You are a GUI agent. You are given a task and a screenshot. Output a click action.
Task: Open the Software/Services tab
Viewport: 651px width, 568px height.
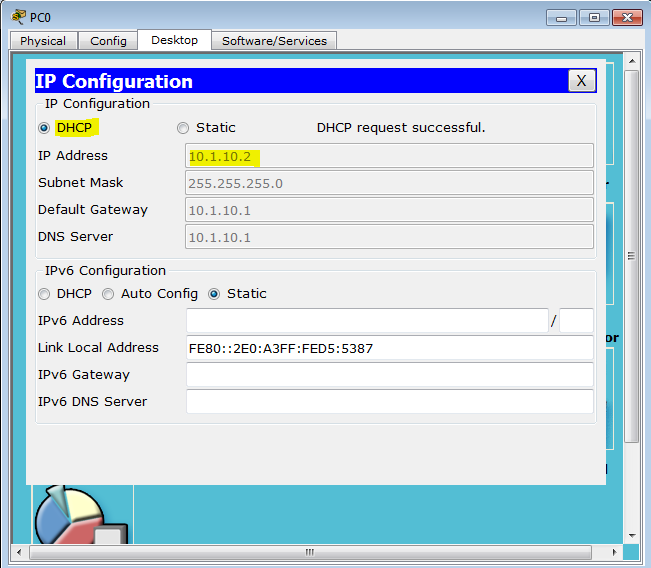click(x=274, y=41)
